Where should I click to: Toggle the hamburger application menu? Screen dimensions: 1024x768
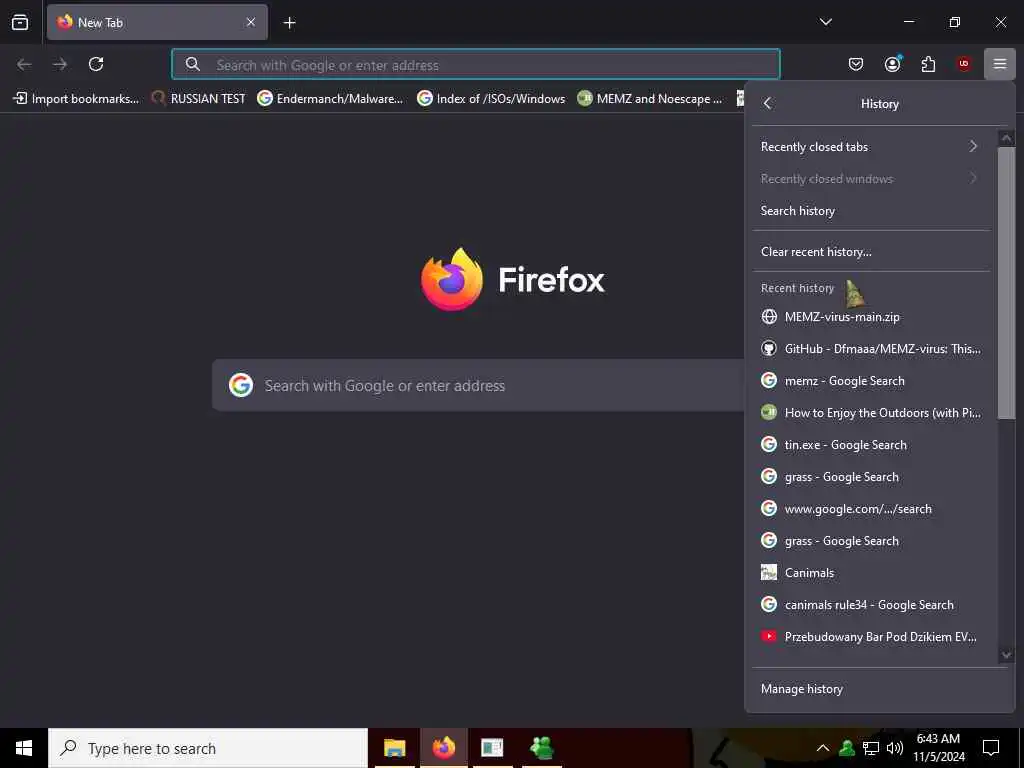[1000, 64]
